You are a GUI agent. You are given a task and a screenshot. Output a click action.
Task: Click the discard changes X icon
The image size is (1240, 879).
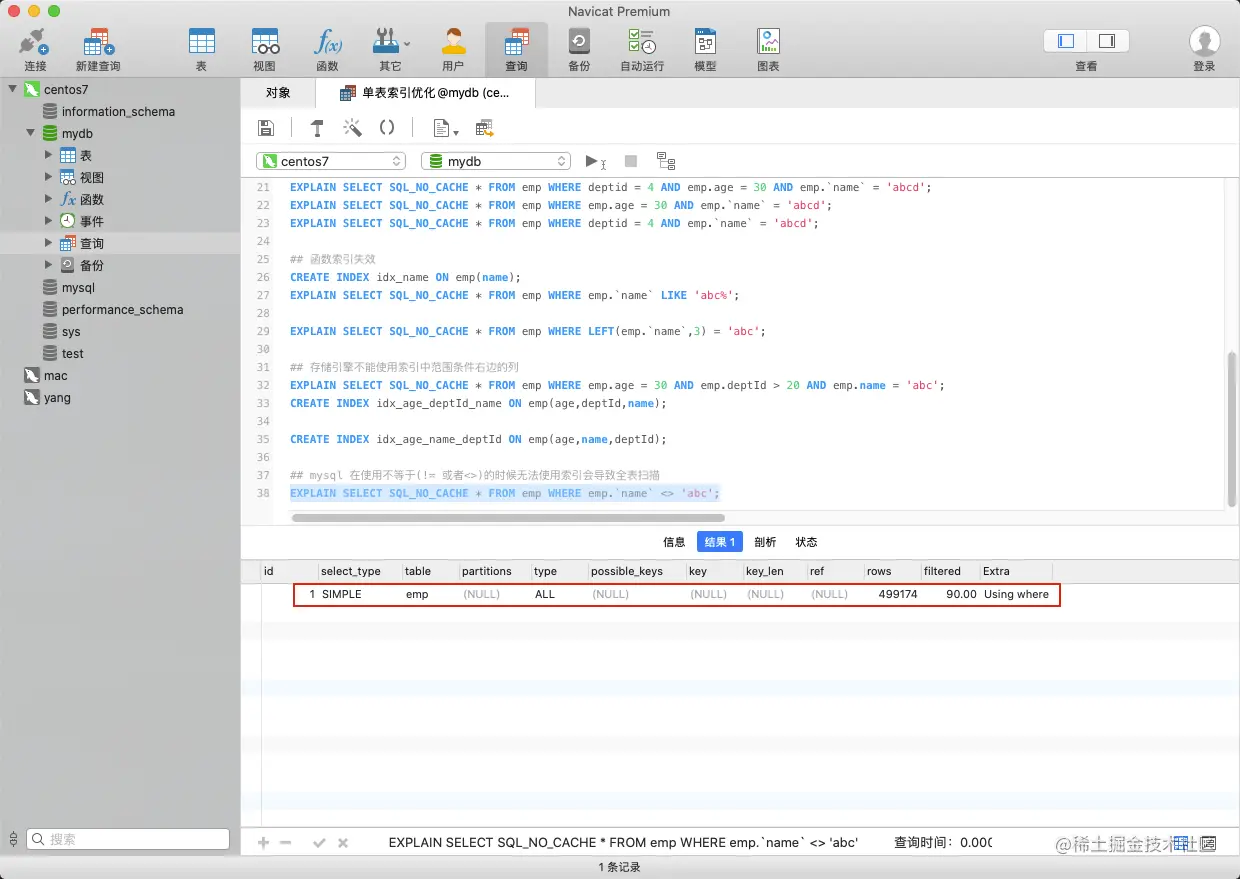[343, 843]
